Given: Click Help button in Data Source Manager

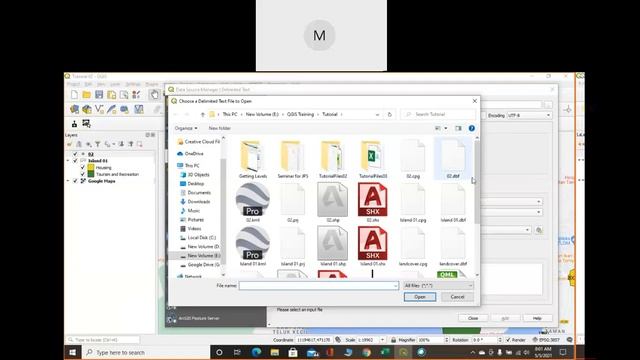Looking at the screenshot, I should (537, 318).
